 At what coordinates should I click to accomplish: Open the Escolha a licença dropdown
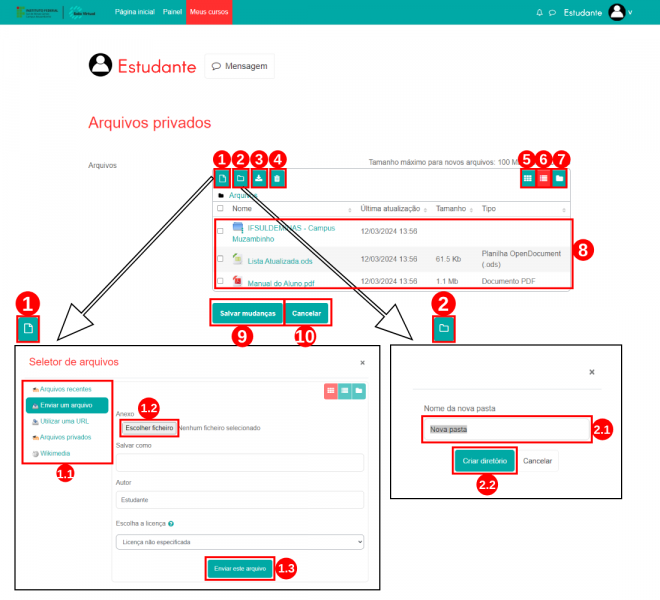point(240,542)
